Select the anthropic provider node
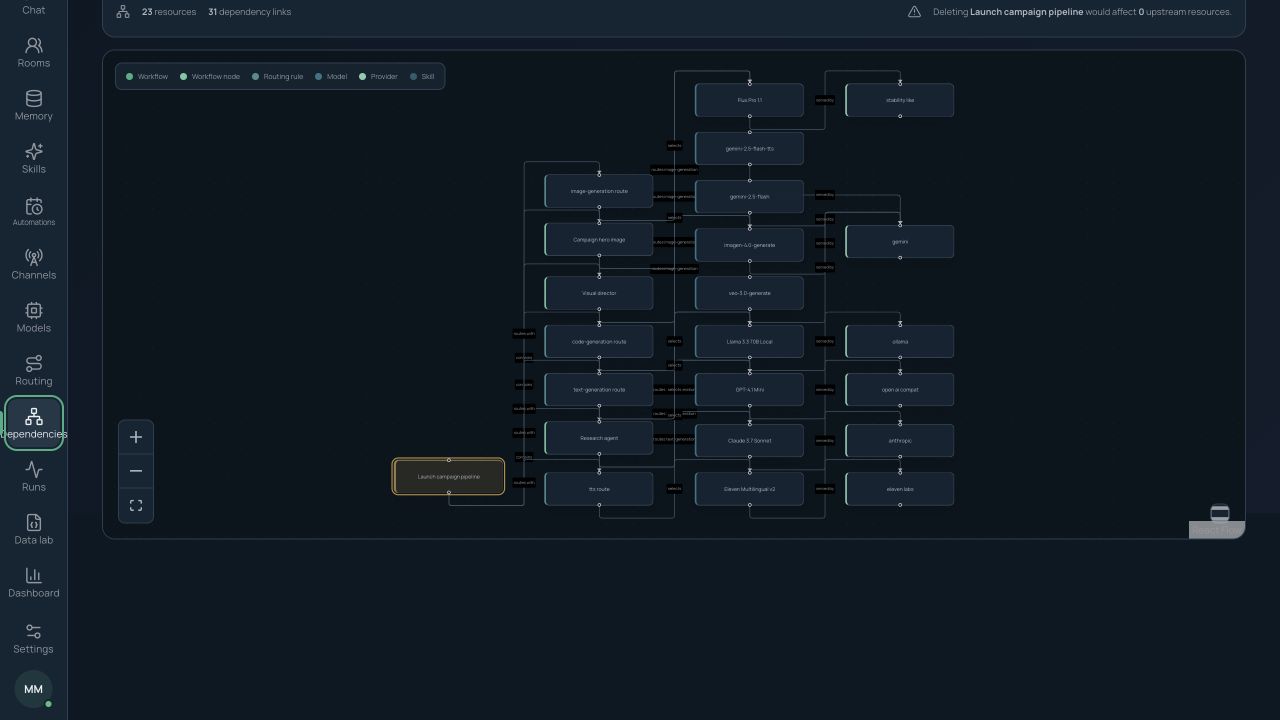 900,441
